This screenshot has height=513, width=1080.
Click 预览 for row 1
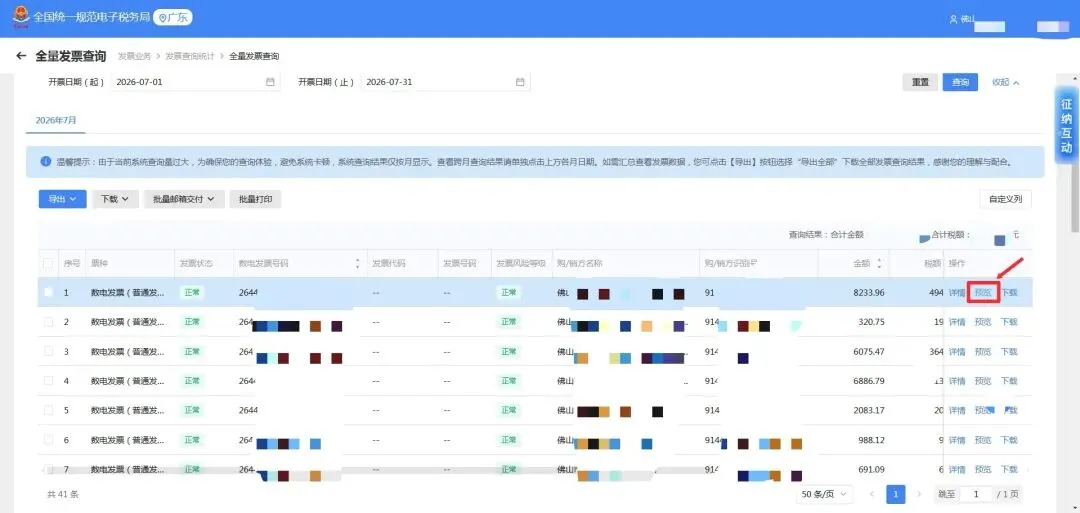click(983, 293)
